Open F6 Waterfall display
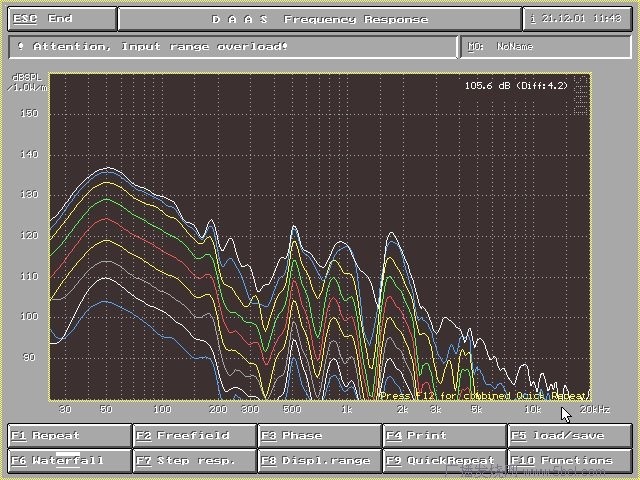 [x=70, y=461]
